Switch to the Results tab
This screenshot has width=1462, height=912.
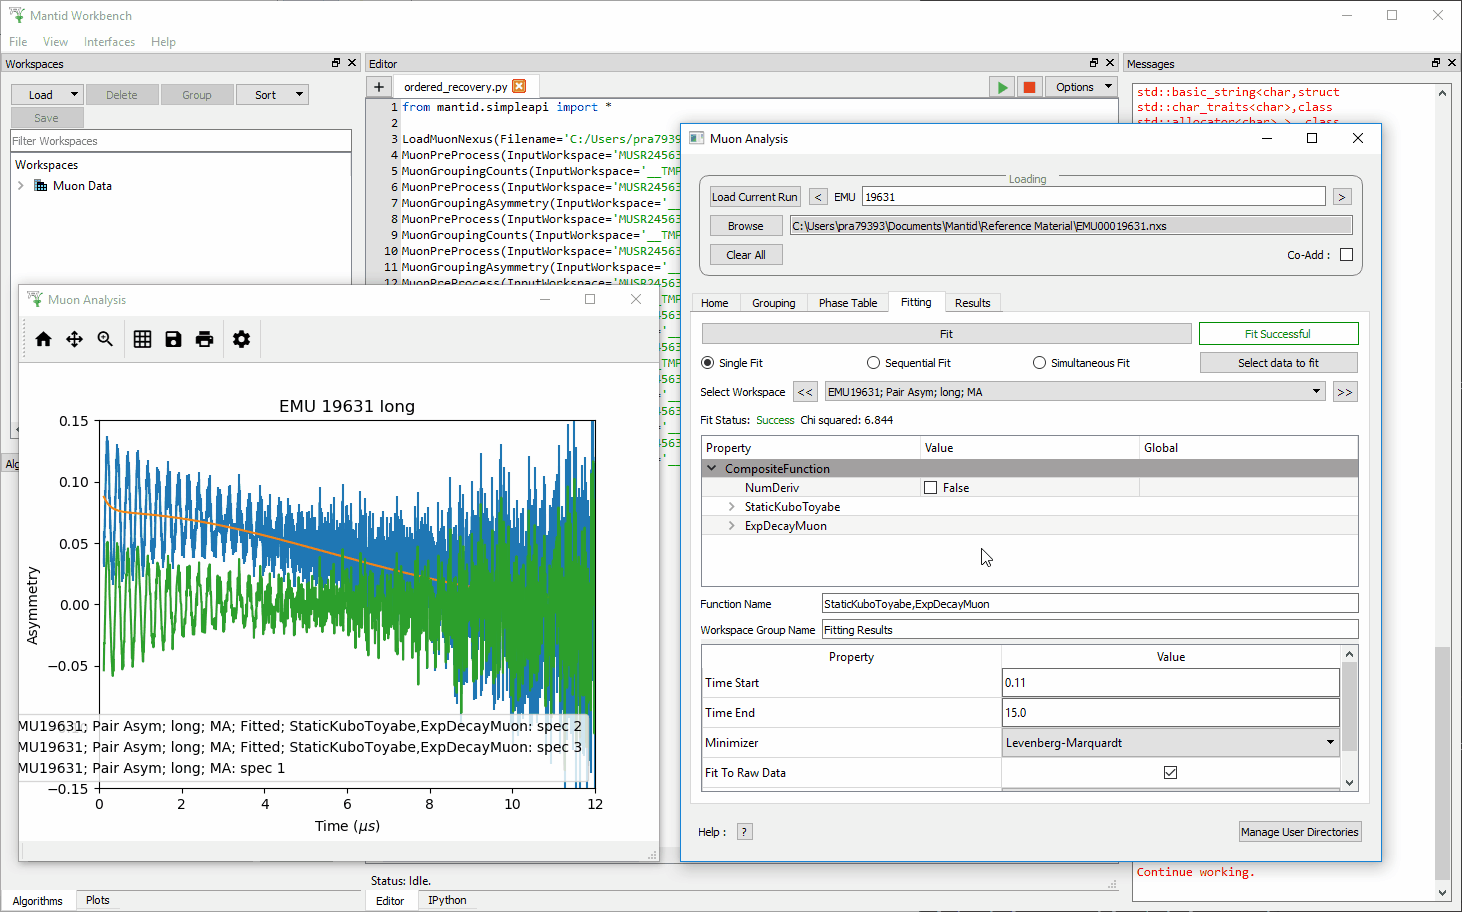click(972, 303)
